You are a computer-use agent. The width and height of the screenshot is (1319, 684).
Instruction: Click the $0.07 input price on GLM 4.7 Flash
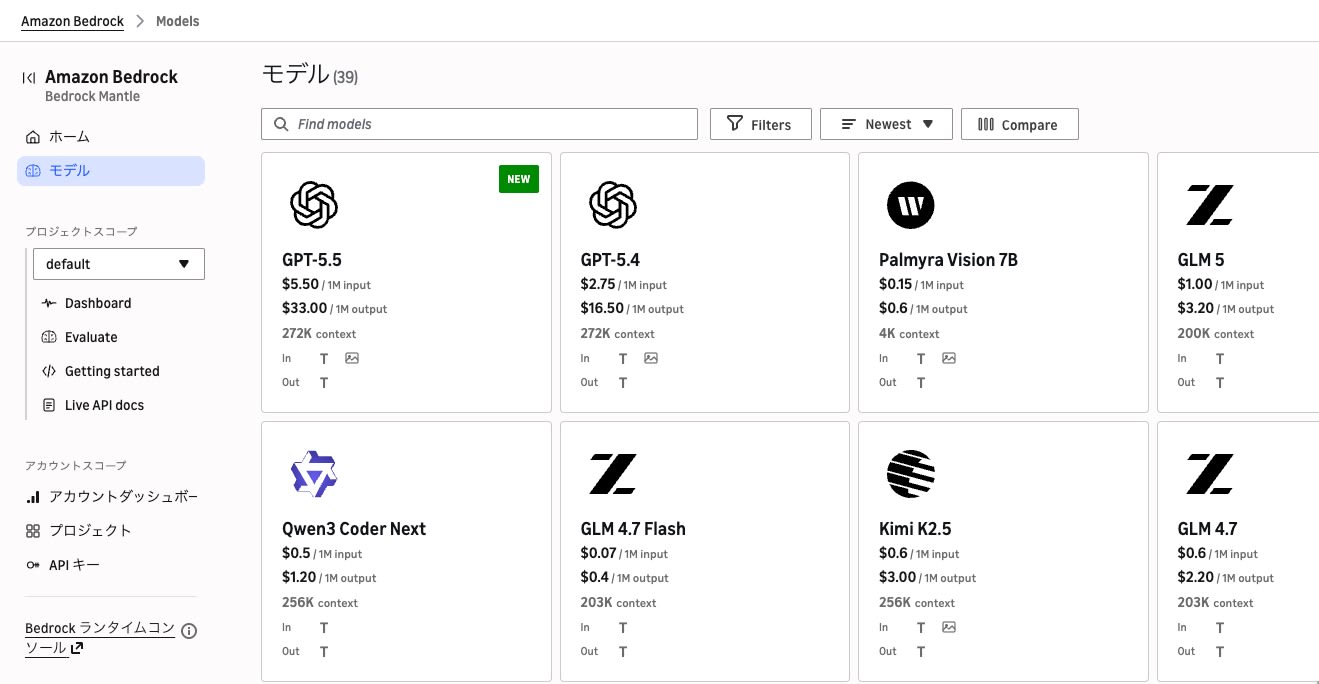point(599,553)
